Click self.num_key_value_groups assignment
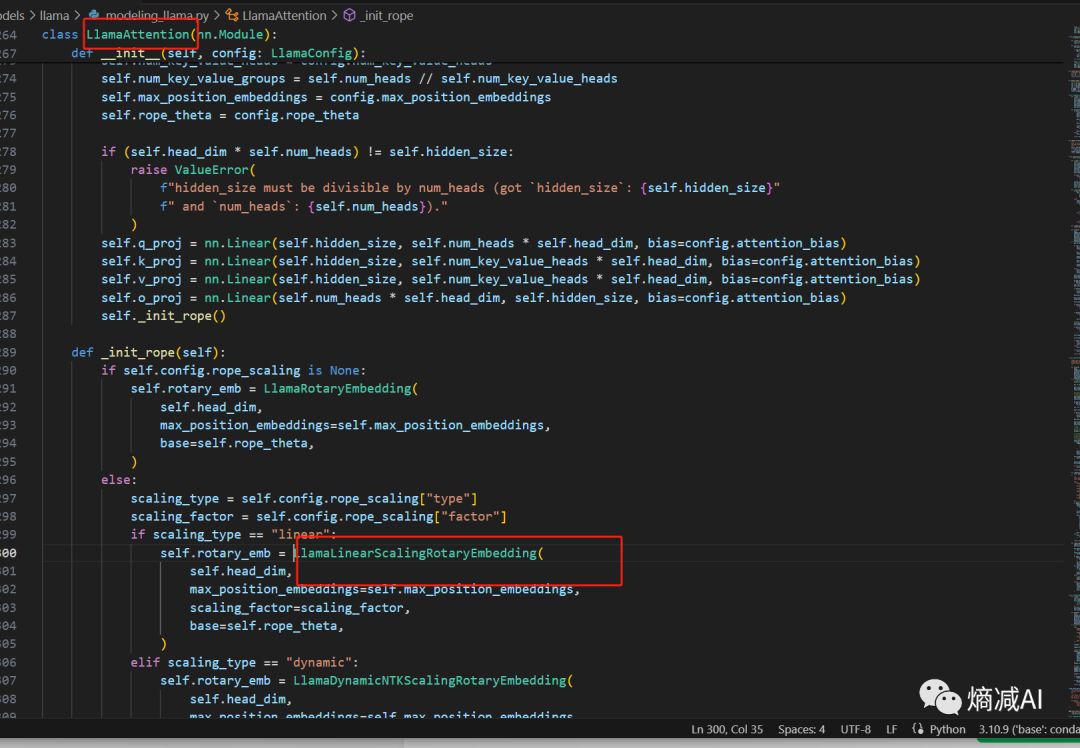1080x748 pixels. click(359, 79)
